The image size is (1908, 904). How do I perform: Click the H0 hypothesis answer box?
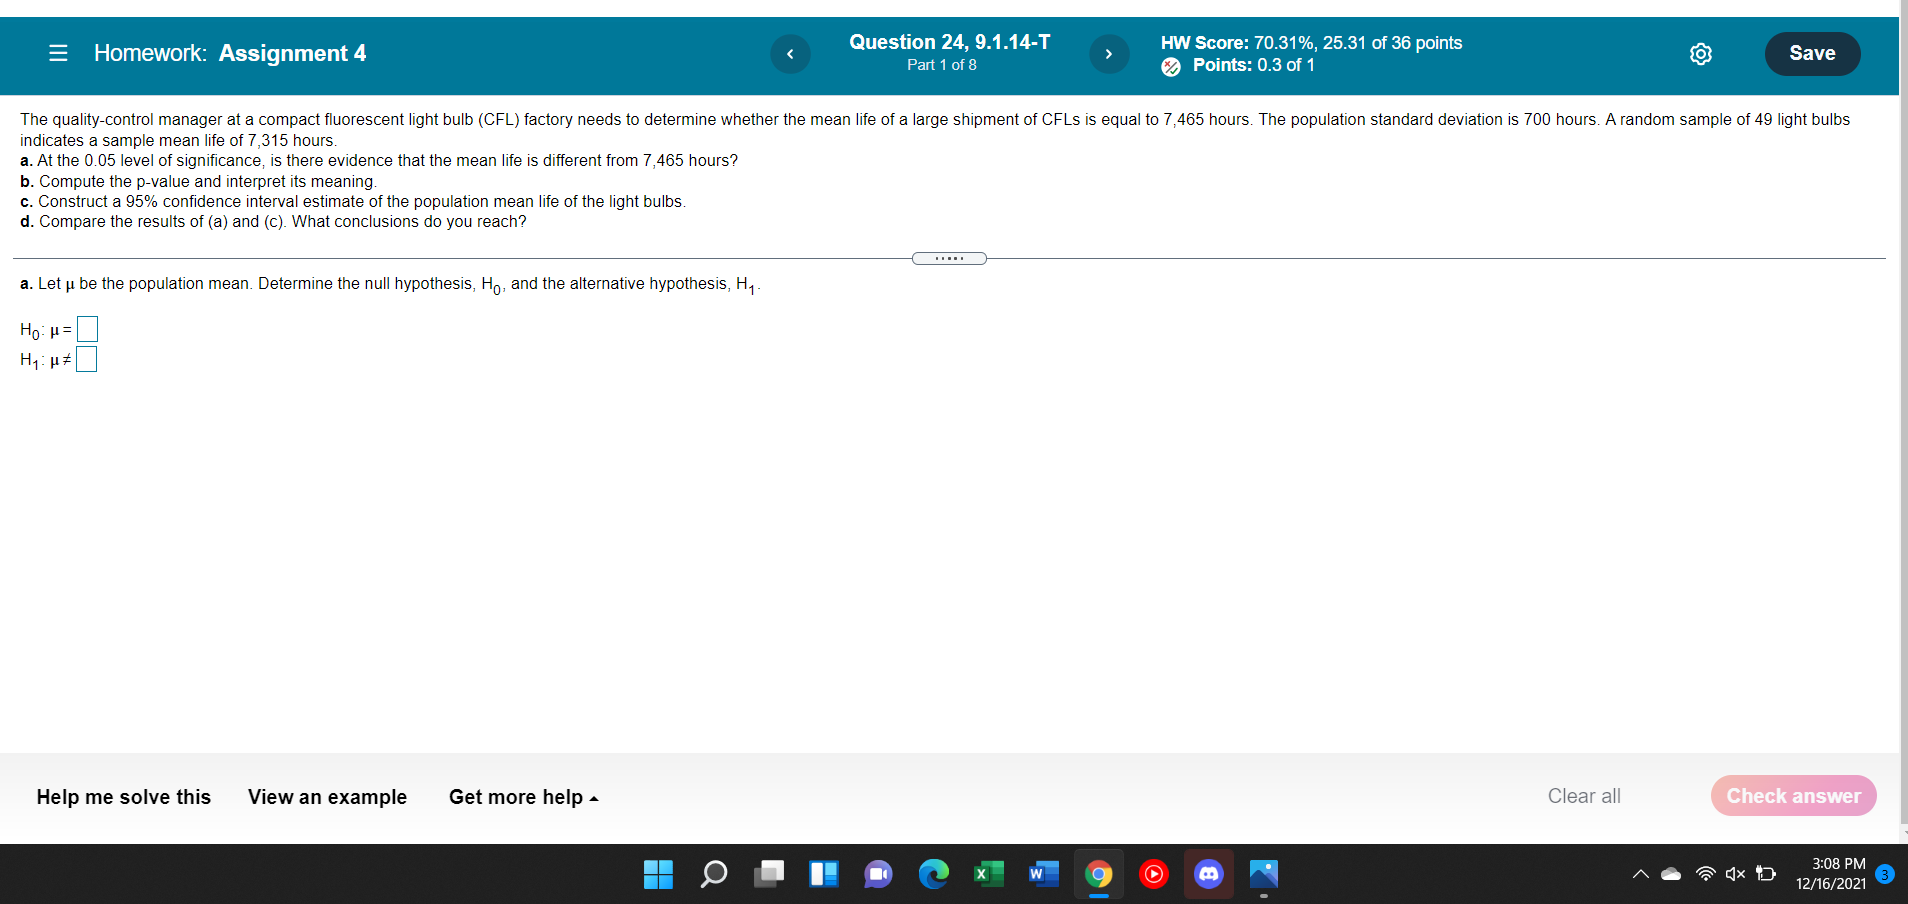pyautogui.click(x=87, y=328)
